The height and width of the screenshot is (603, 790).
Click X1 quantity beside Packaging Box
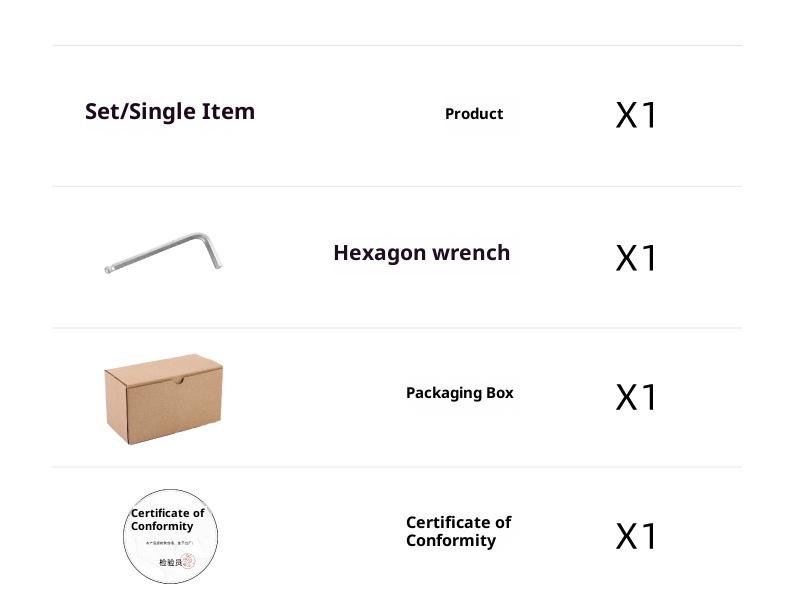[636, 397]
